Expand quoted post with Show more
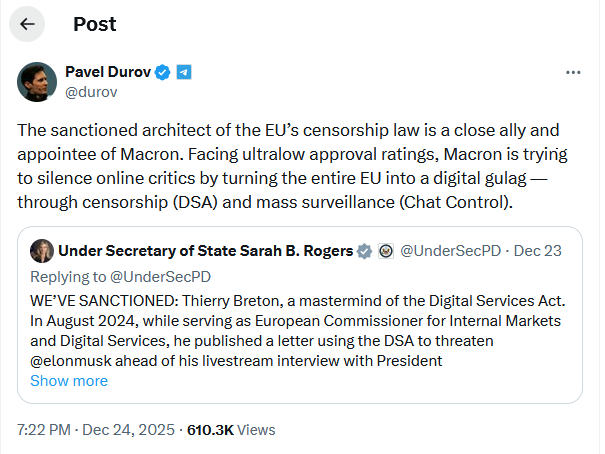Image resolution: width=605 pixels, height=454 pixels. 69,381
